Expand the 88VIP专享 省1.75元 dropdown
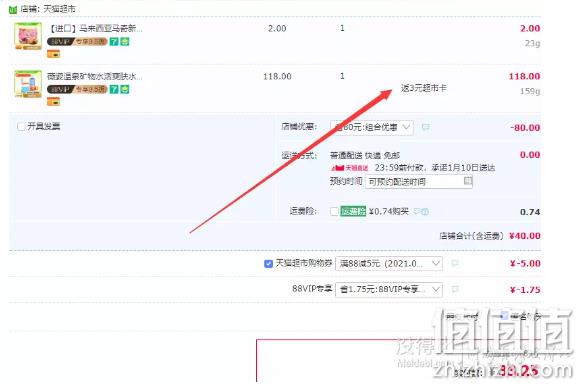This screenshot has height=387, width=582. pos(389,289)
